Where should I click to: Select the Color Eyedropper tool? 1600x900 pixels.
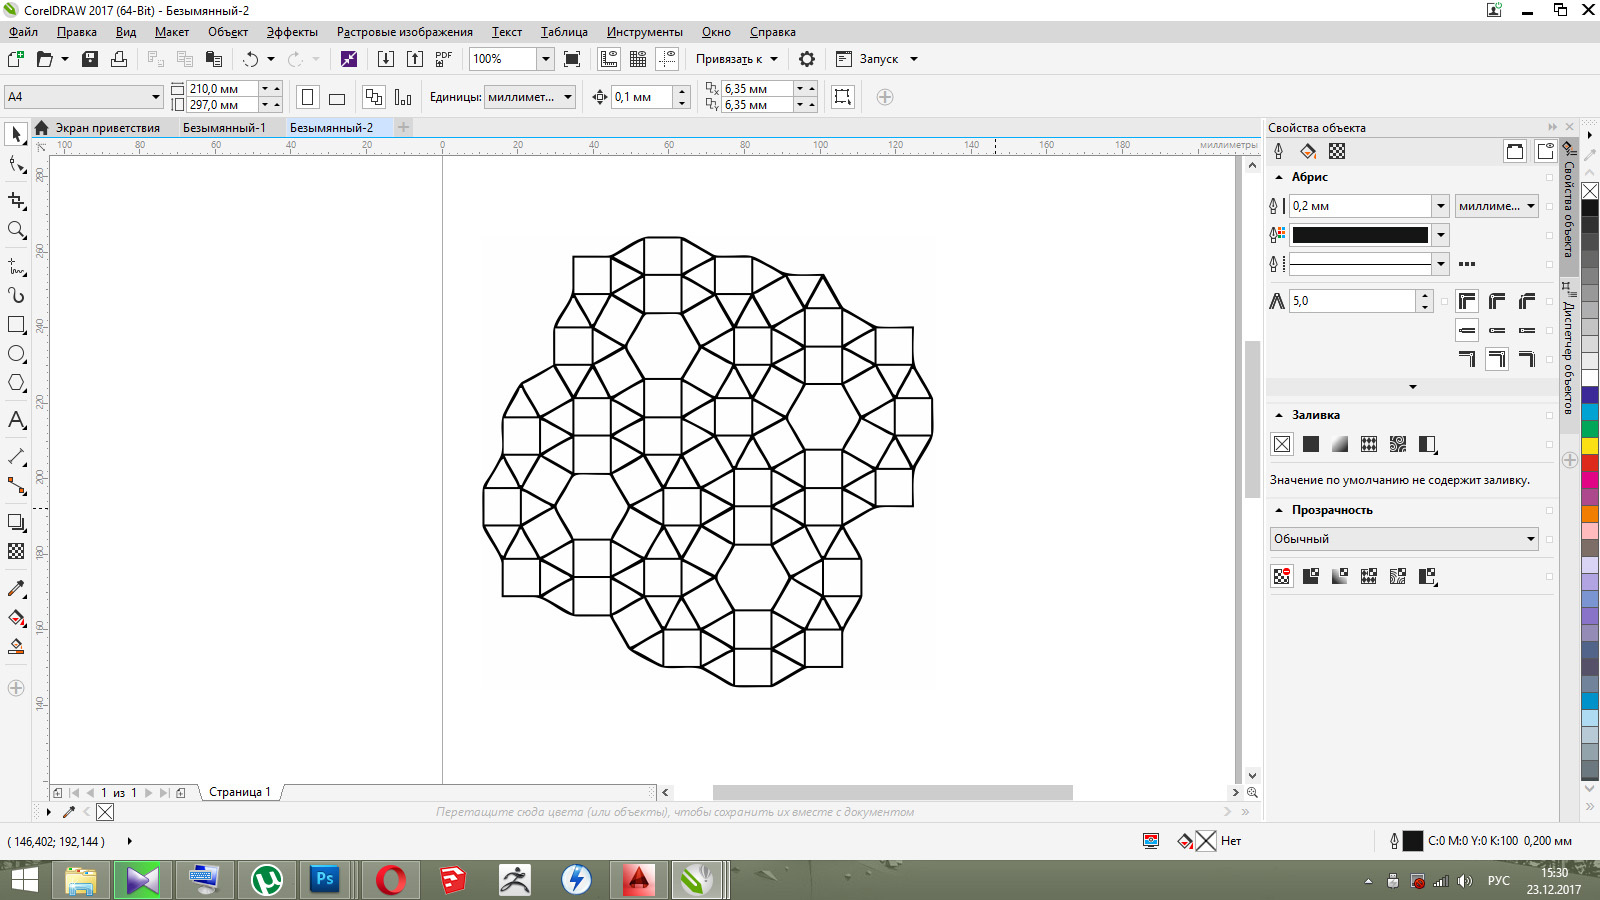pyautogui.click(x=16, y=588)
